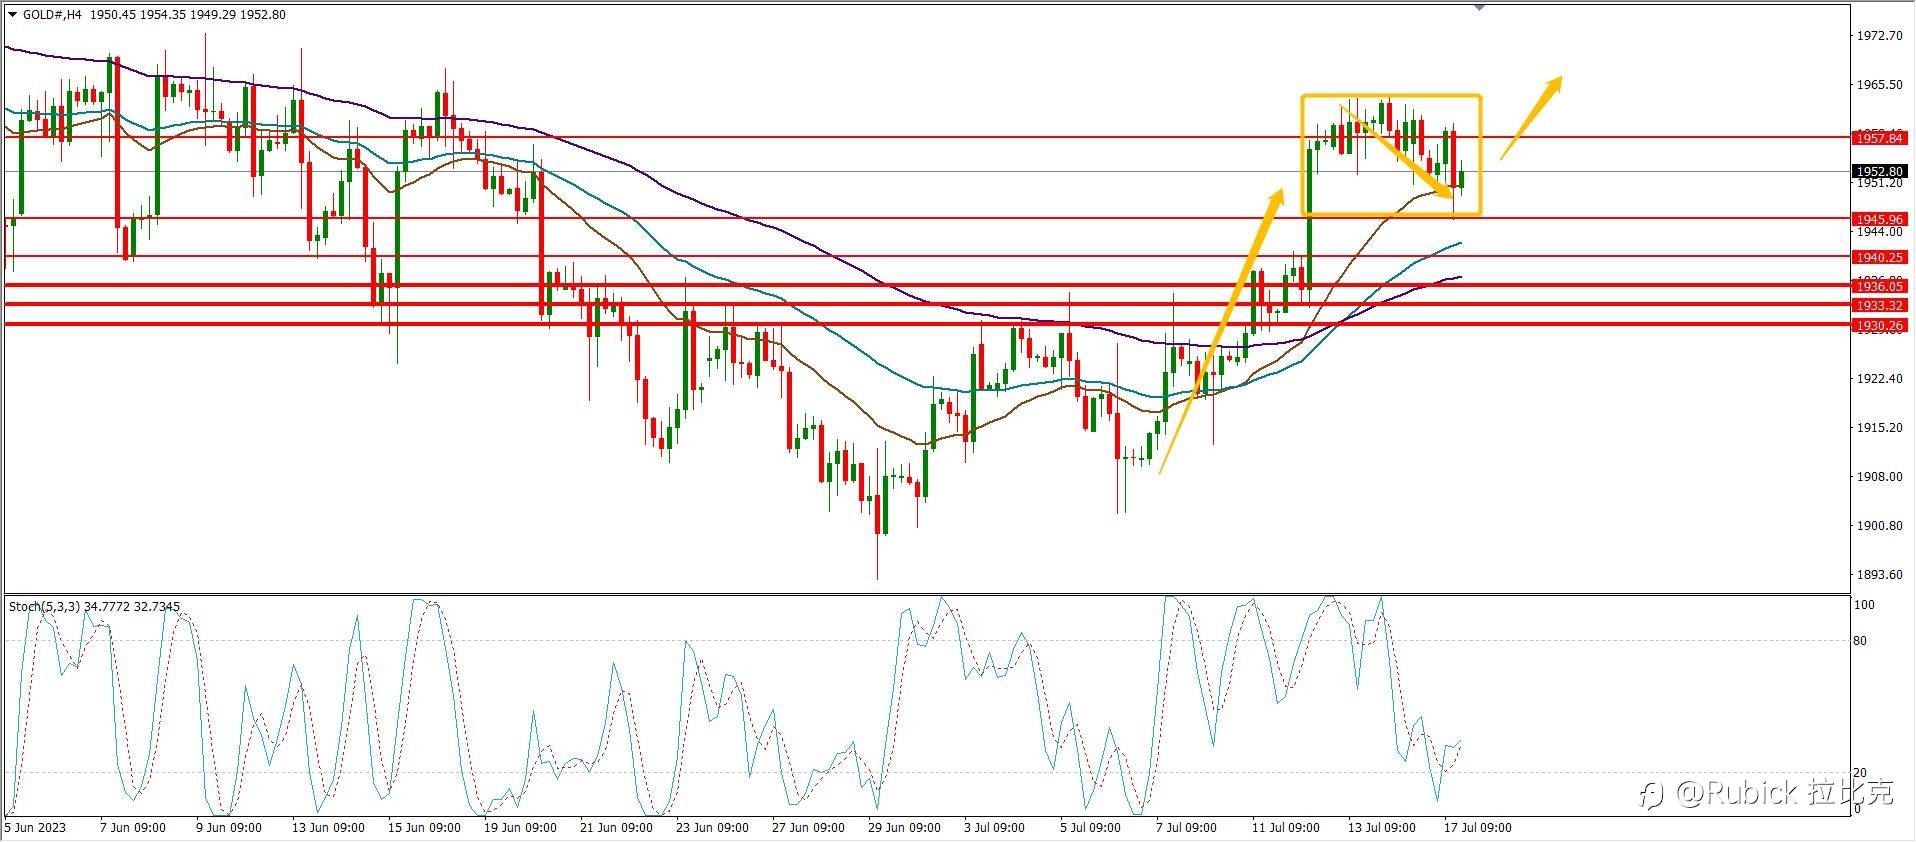The image size is (1916, 842).
Task: Click the 1922.40 price scale label
Action: pyautogui.click(x=1879, y=379)
